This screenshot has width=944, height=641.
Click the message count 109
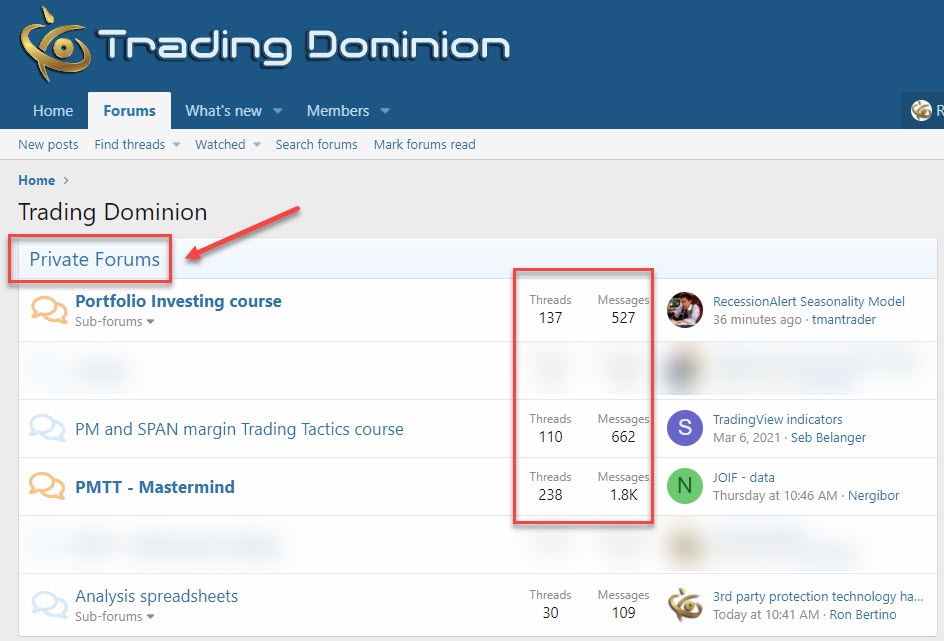[x=623, y=613]
